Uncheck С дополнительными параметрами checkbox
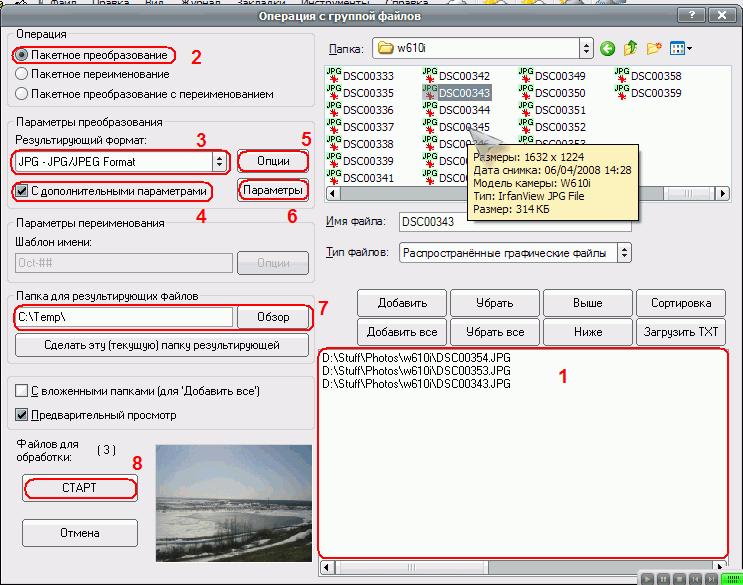 tap(23, 190)
